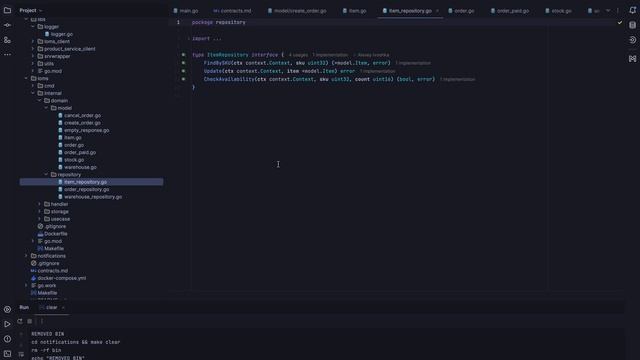Open the Terminal tool window icon

[7, 353]
